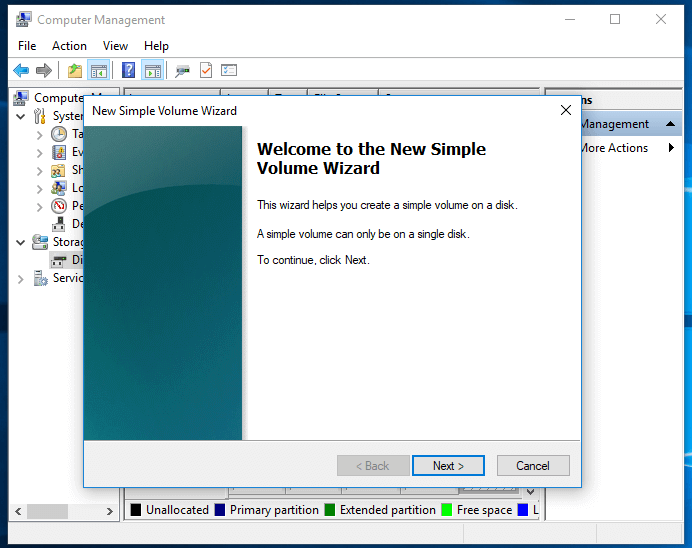Viewport: 692px width, 548px height.
Task: Expand the More Actions submenu arrow
Action: tap(671, 148)
